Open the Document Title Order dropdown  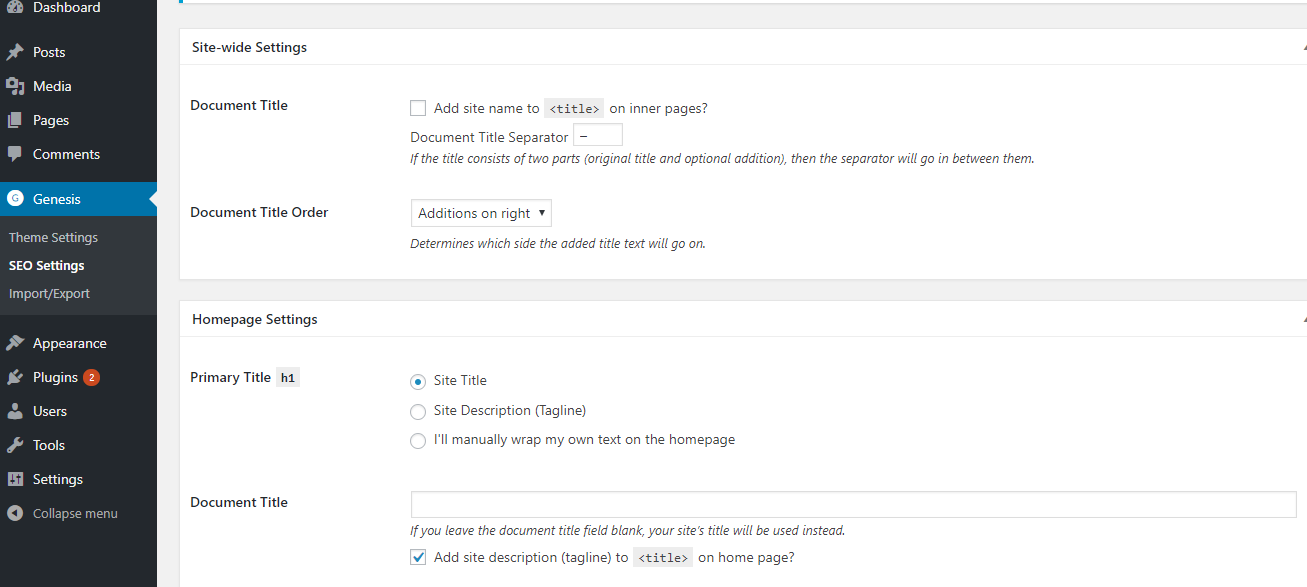[x=481, y=213]
